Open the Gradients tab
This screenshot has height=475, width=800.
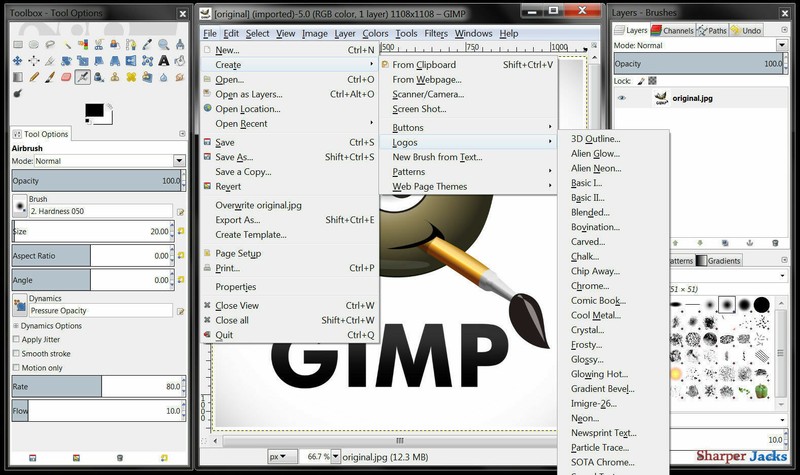click(x=718, y=261)
